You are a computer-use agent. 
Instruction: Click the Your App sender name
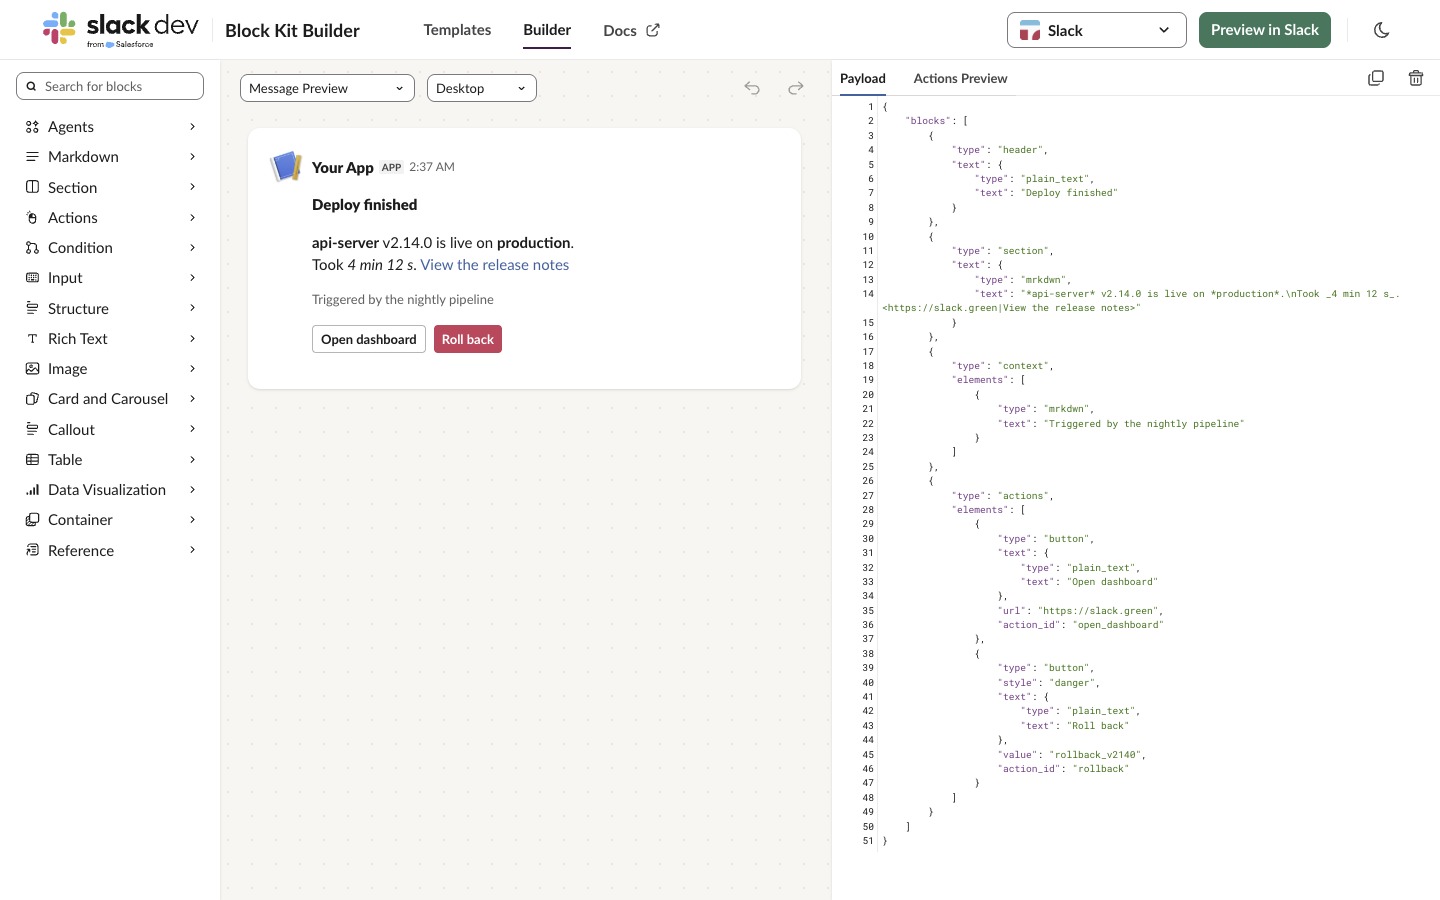pos(343,167)
